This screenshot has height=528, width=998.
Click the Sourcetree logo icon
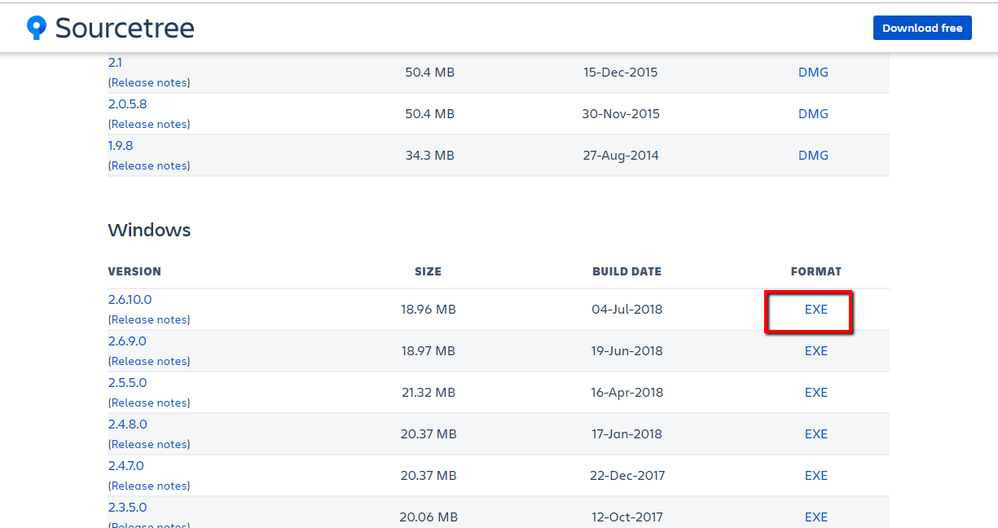pos(36,27)
